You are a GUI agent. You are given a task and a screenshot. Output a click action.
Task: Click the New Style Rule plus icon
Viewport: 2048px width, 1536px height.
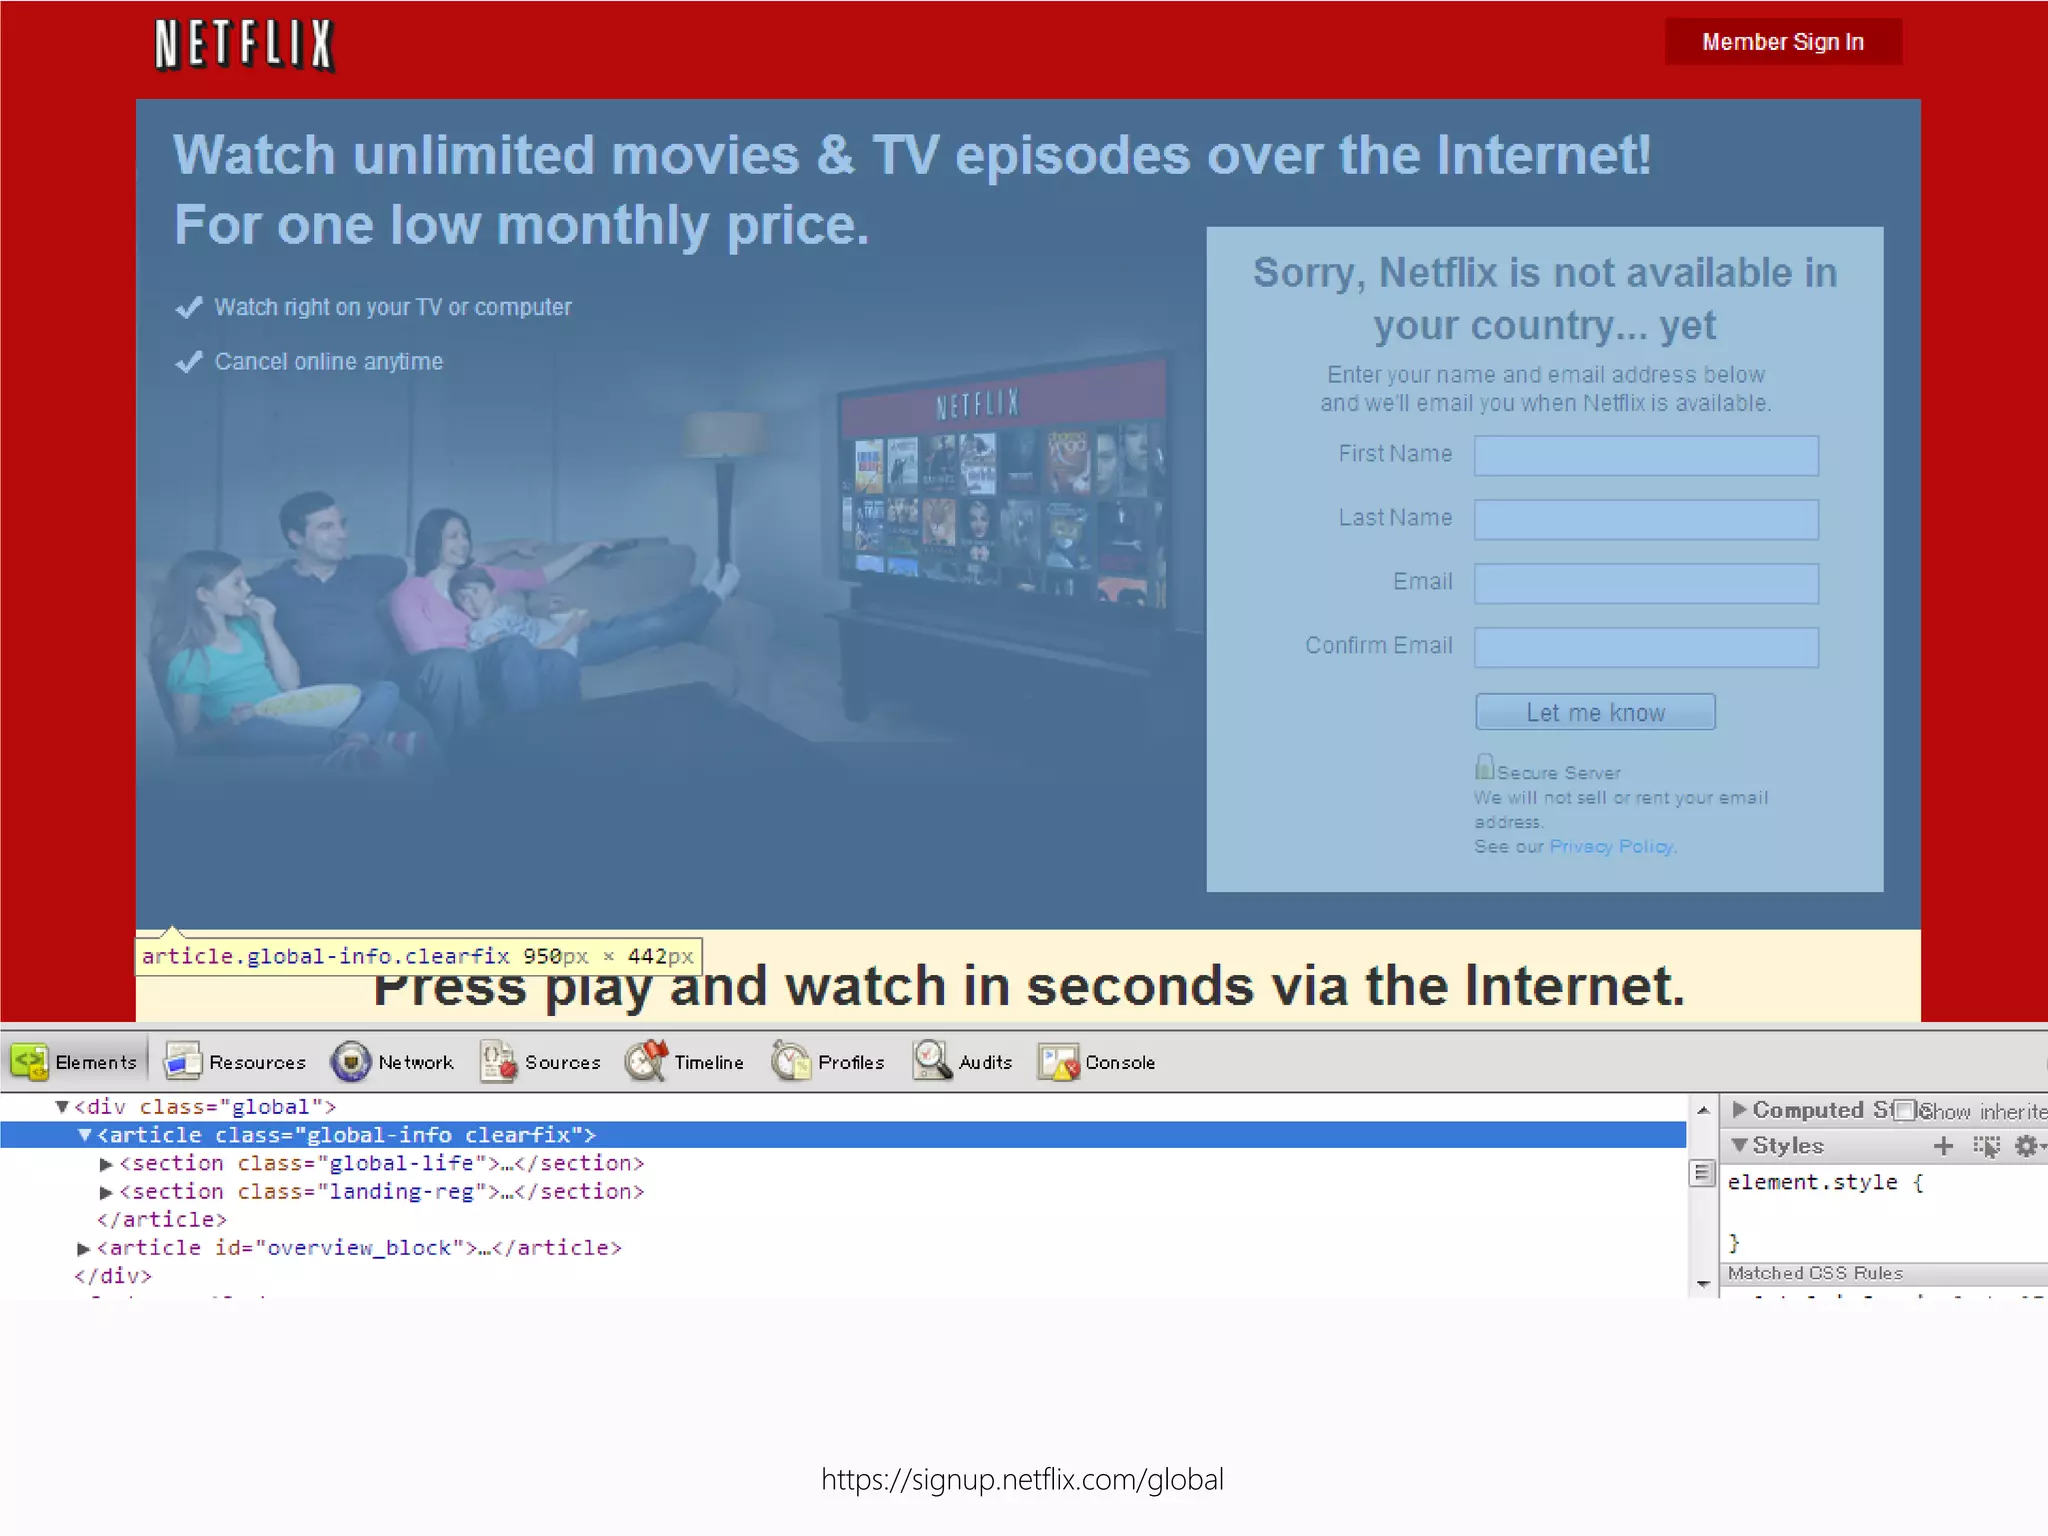[x=1943, y=1146]
